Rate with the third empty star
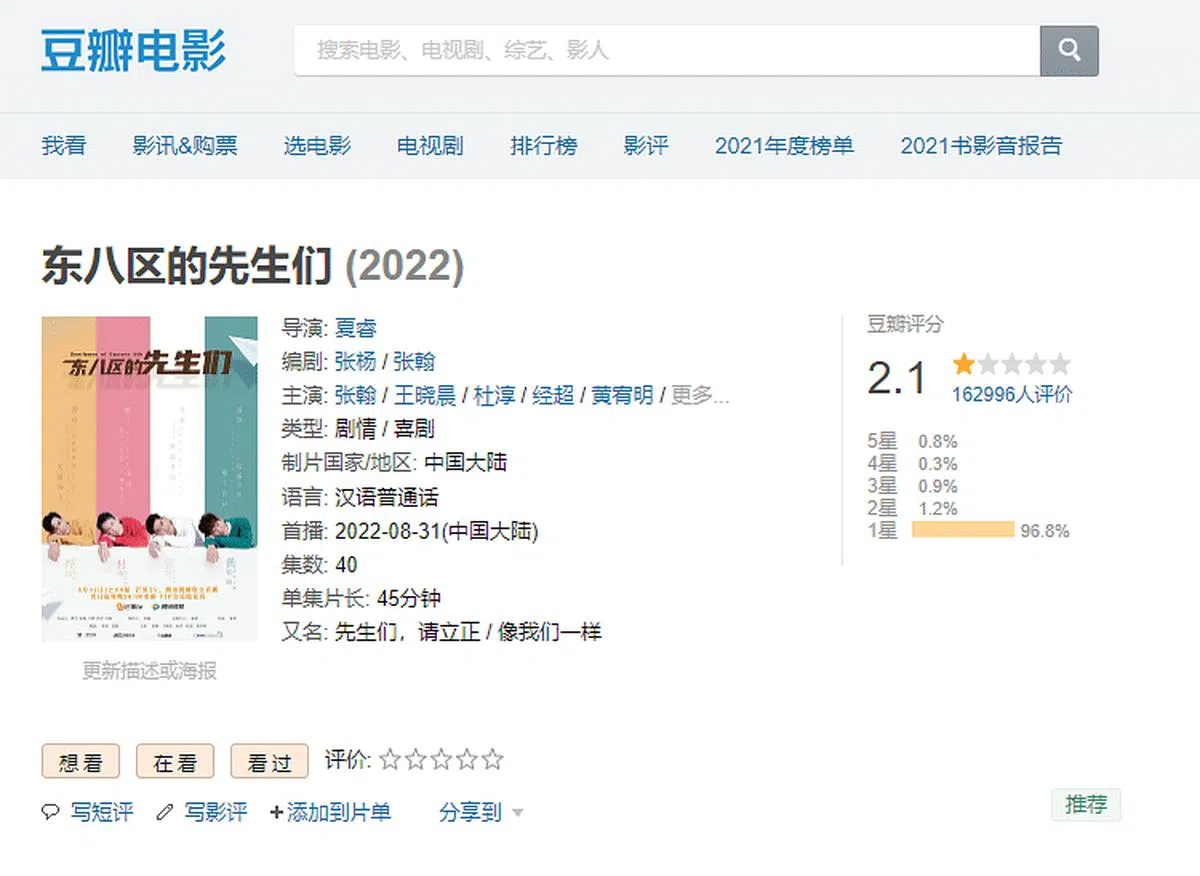Viewport: 1200px width, 876px height. [x=441, y=760]
